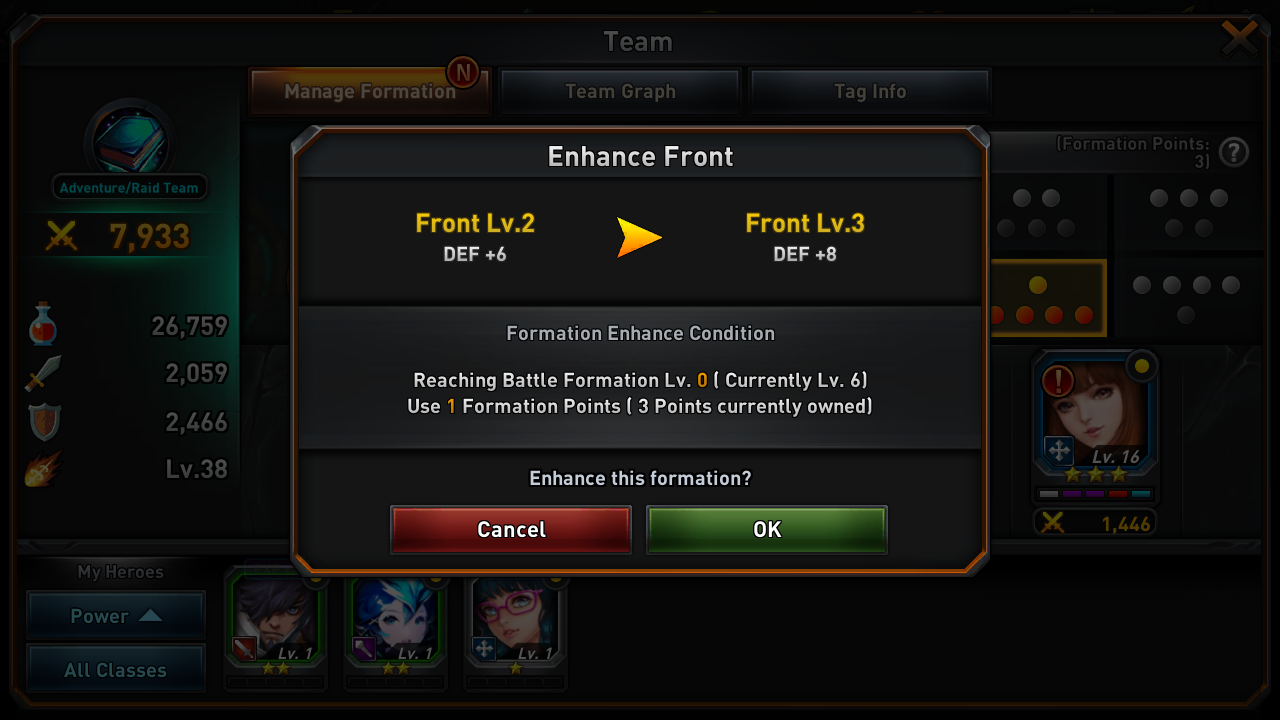Open the Tag Info tab

[870, 91]
